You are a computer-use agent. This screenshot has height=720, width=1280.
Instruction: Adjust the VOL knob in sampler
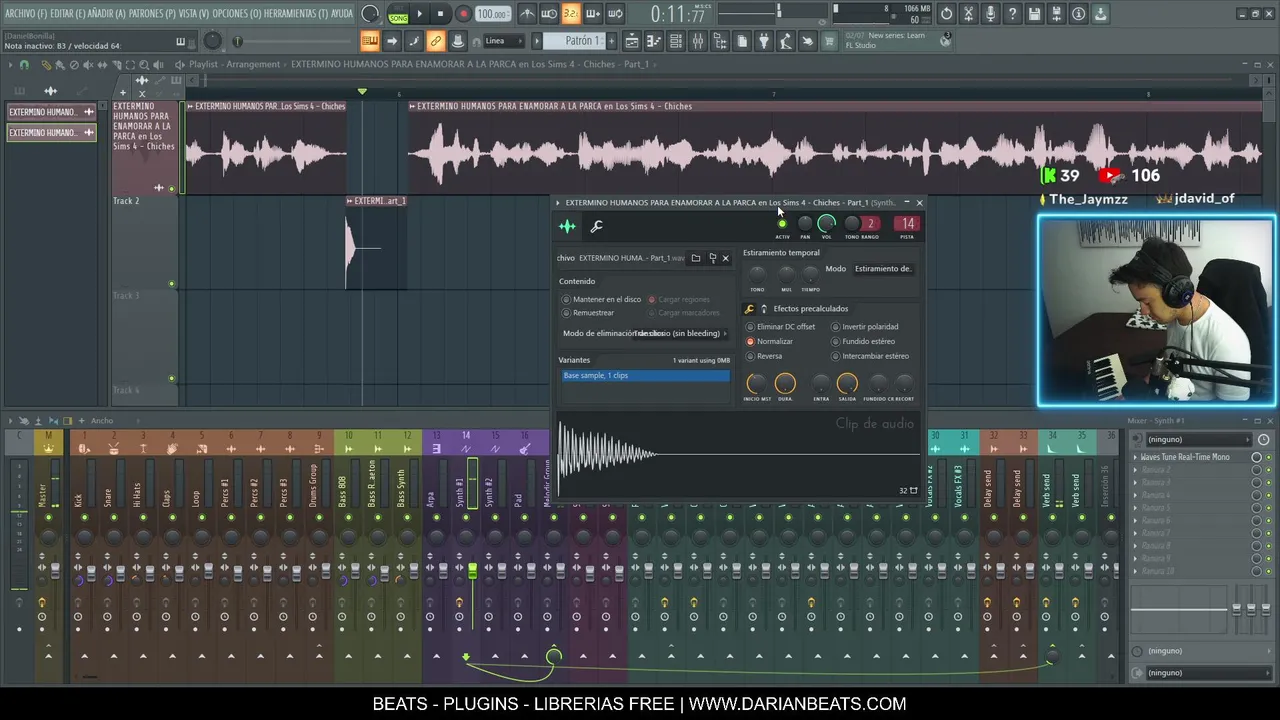tap(826, 223)
